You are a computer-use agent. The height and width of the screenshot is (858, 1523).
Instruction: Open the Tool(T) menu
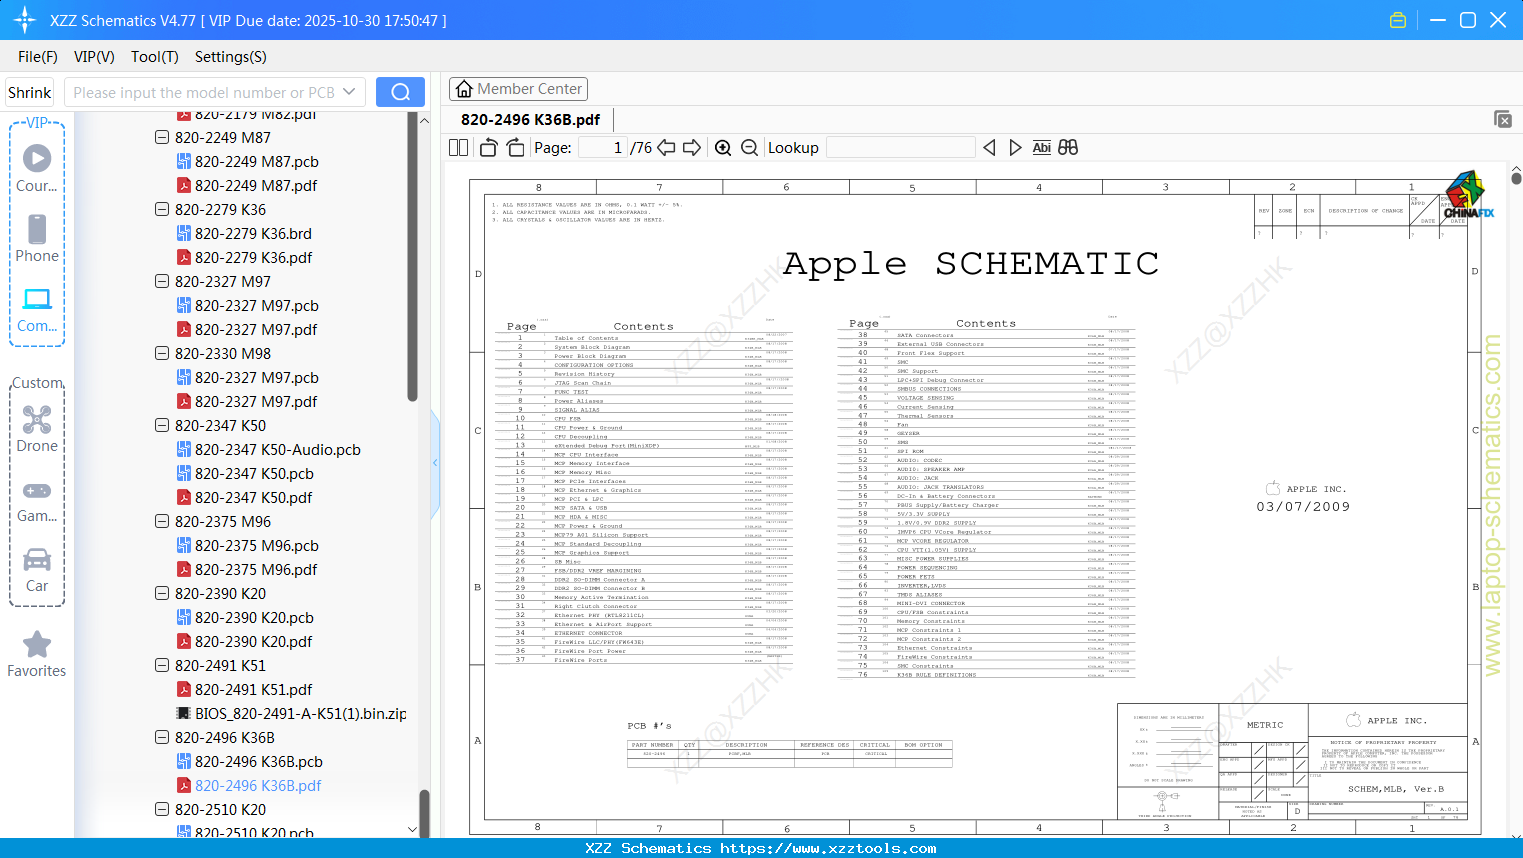tap(155, 57)
